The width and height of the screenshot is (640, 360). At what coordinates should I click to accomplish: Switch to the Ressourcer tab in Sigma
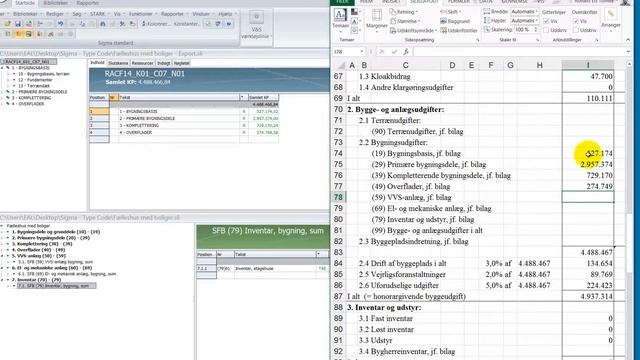pos(142,63)
